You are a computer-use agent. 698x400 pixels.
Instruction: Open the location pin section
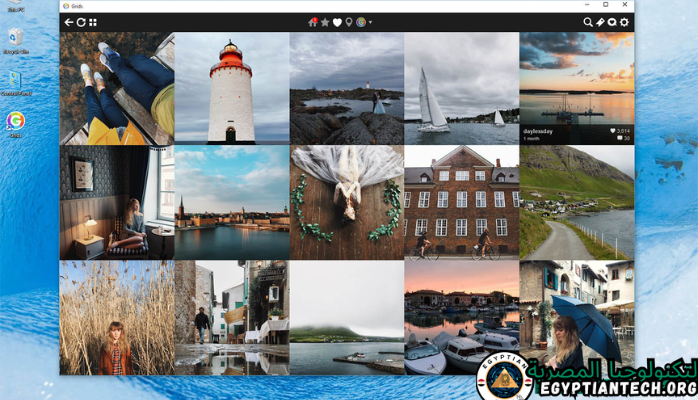click(348, 22)
